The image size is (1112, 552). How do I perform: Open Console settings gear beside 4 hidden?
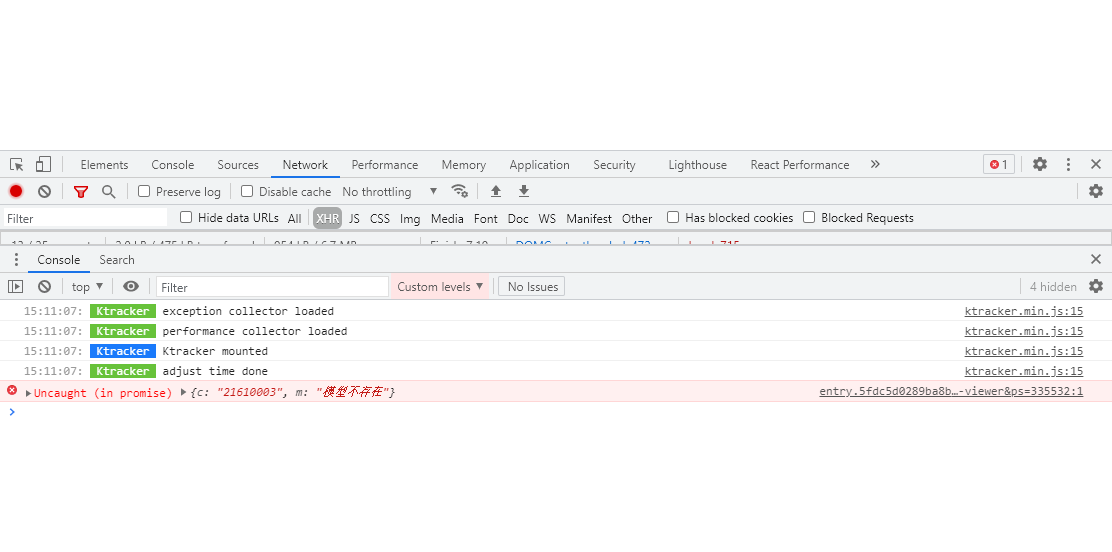[x=1096, y=287]
